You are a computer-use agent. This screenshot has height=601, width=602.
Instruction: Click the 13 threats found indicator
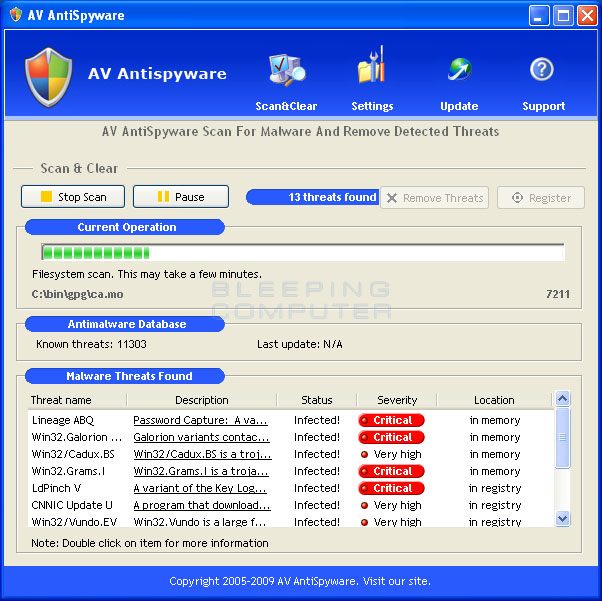313,197
